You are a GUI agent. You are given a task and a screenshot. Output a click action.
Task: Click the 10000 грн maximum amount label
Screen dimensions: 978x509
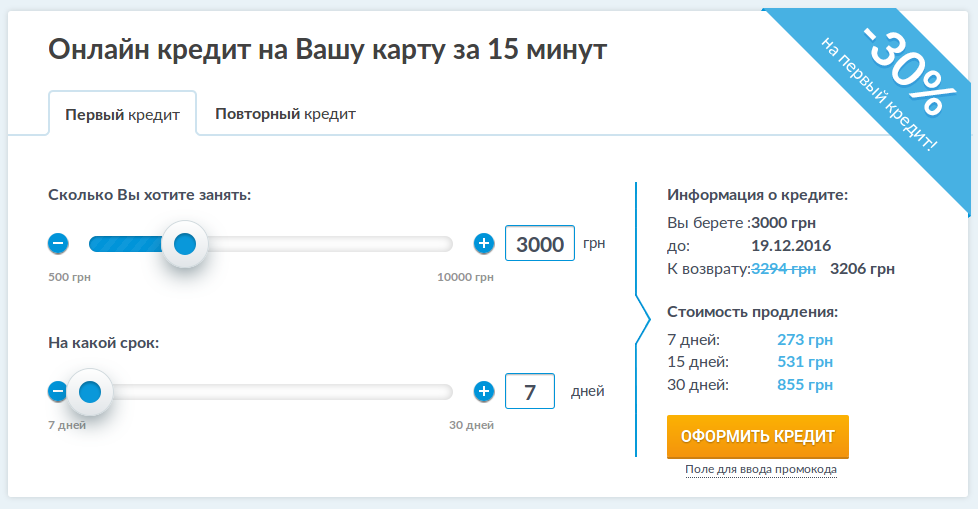tap(465, 277)
